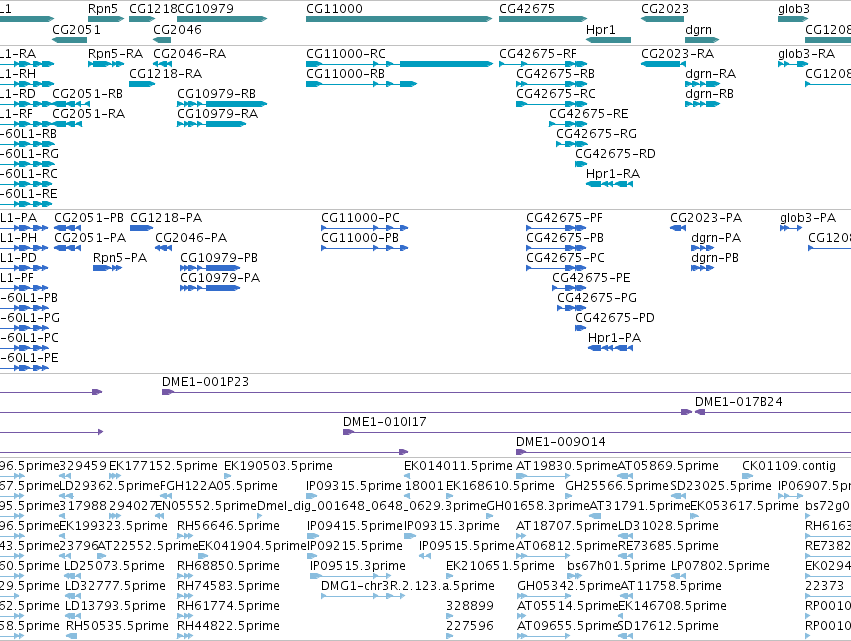Screen dimensions: 851x641
Task: Select EST LD32777.5prime
Action: pos(115,586)
